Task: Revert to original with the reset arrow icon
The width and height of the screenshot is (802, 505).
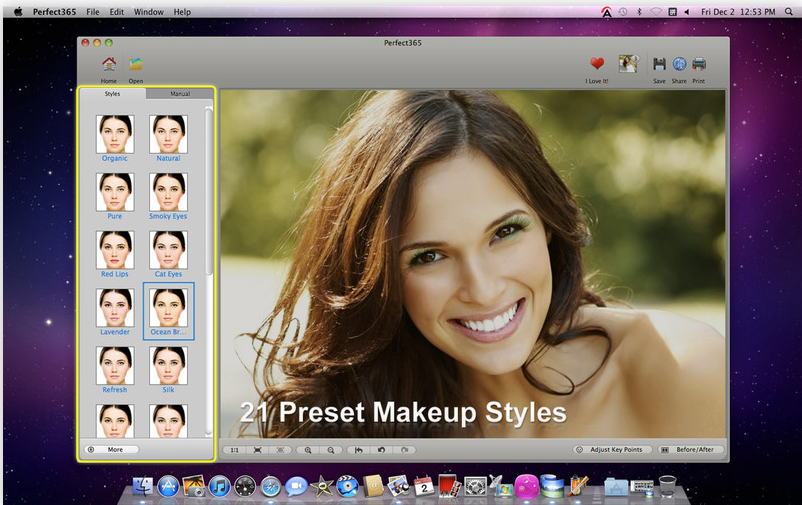Action: pyautogui.click(x=359, y=450)
